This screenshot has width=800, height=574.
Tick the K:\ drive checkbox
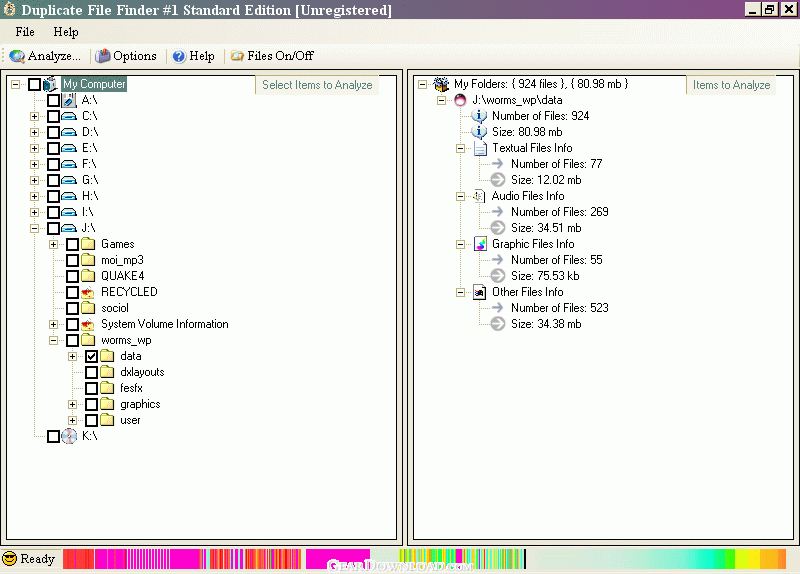tap(53, 436)
